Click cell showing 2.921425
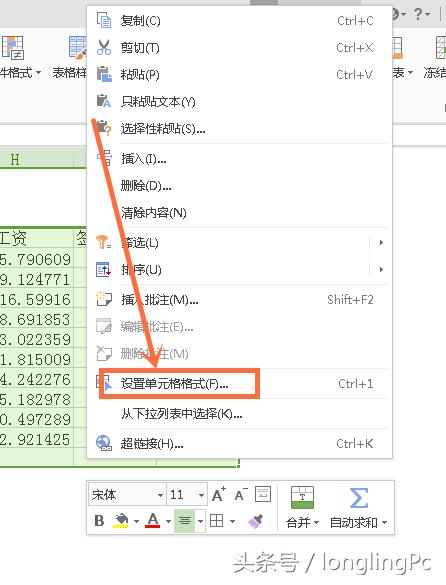Viewport: 446px width, 585px height. coord(37,439)
